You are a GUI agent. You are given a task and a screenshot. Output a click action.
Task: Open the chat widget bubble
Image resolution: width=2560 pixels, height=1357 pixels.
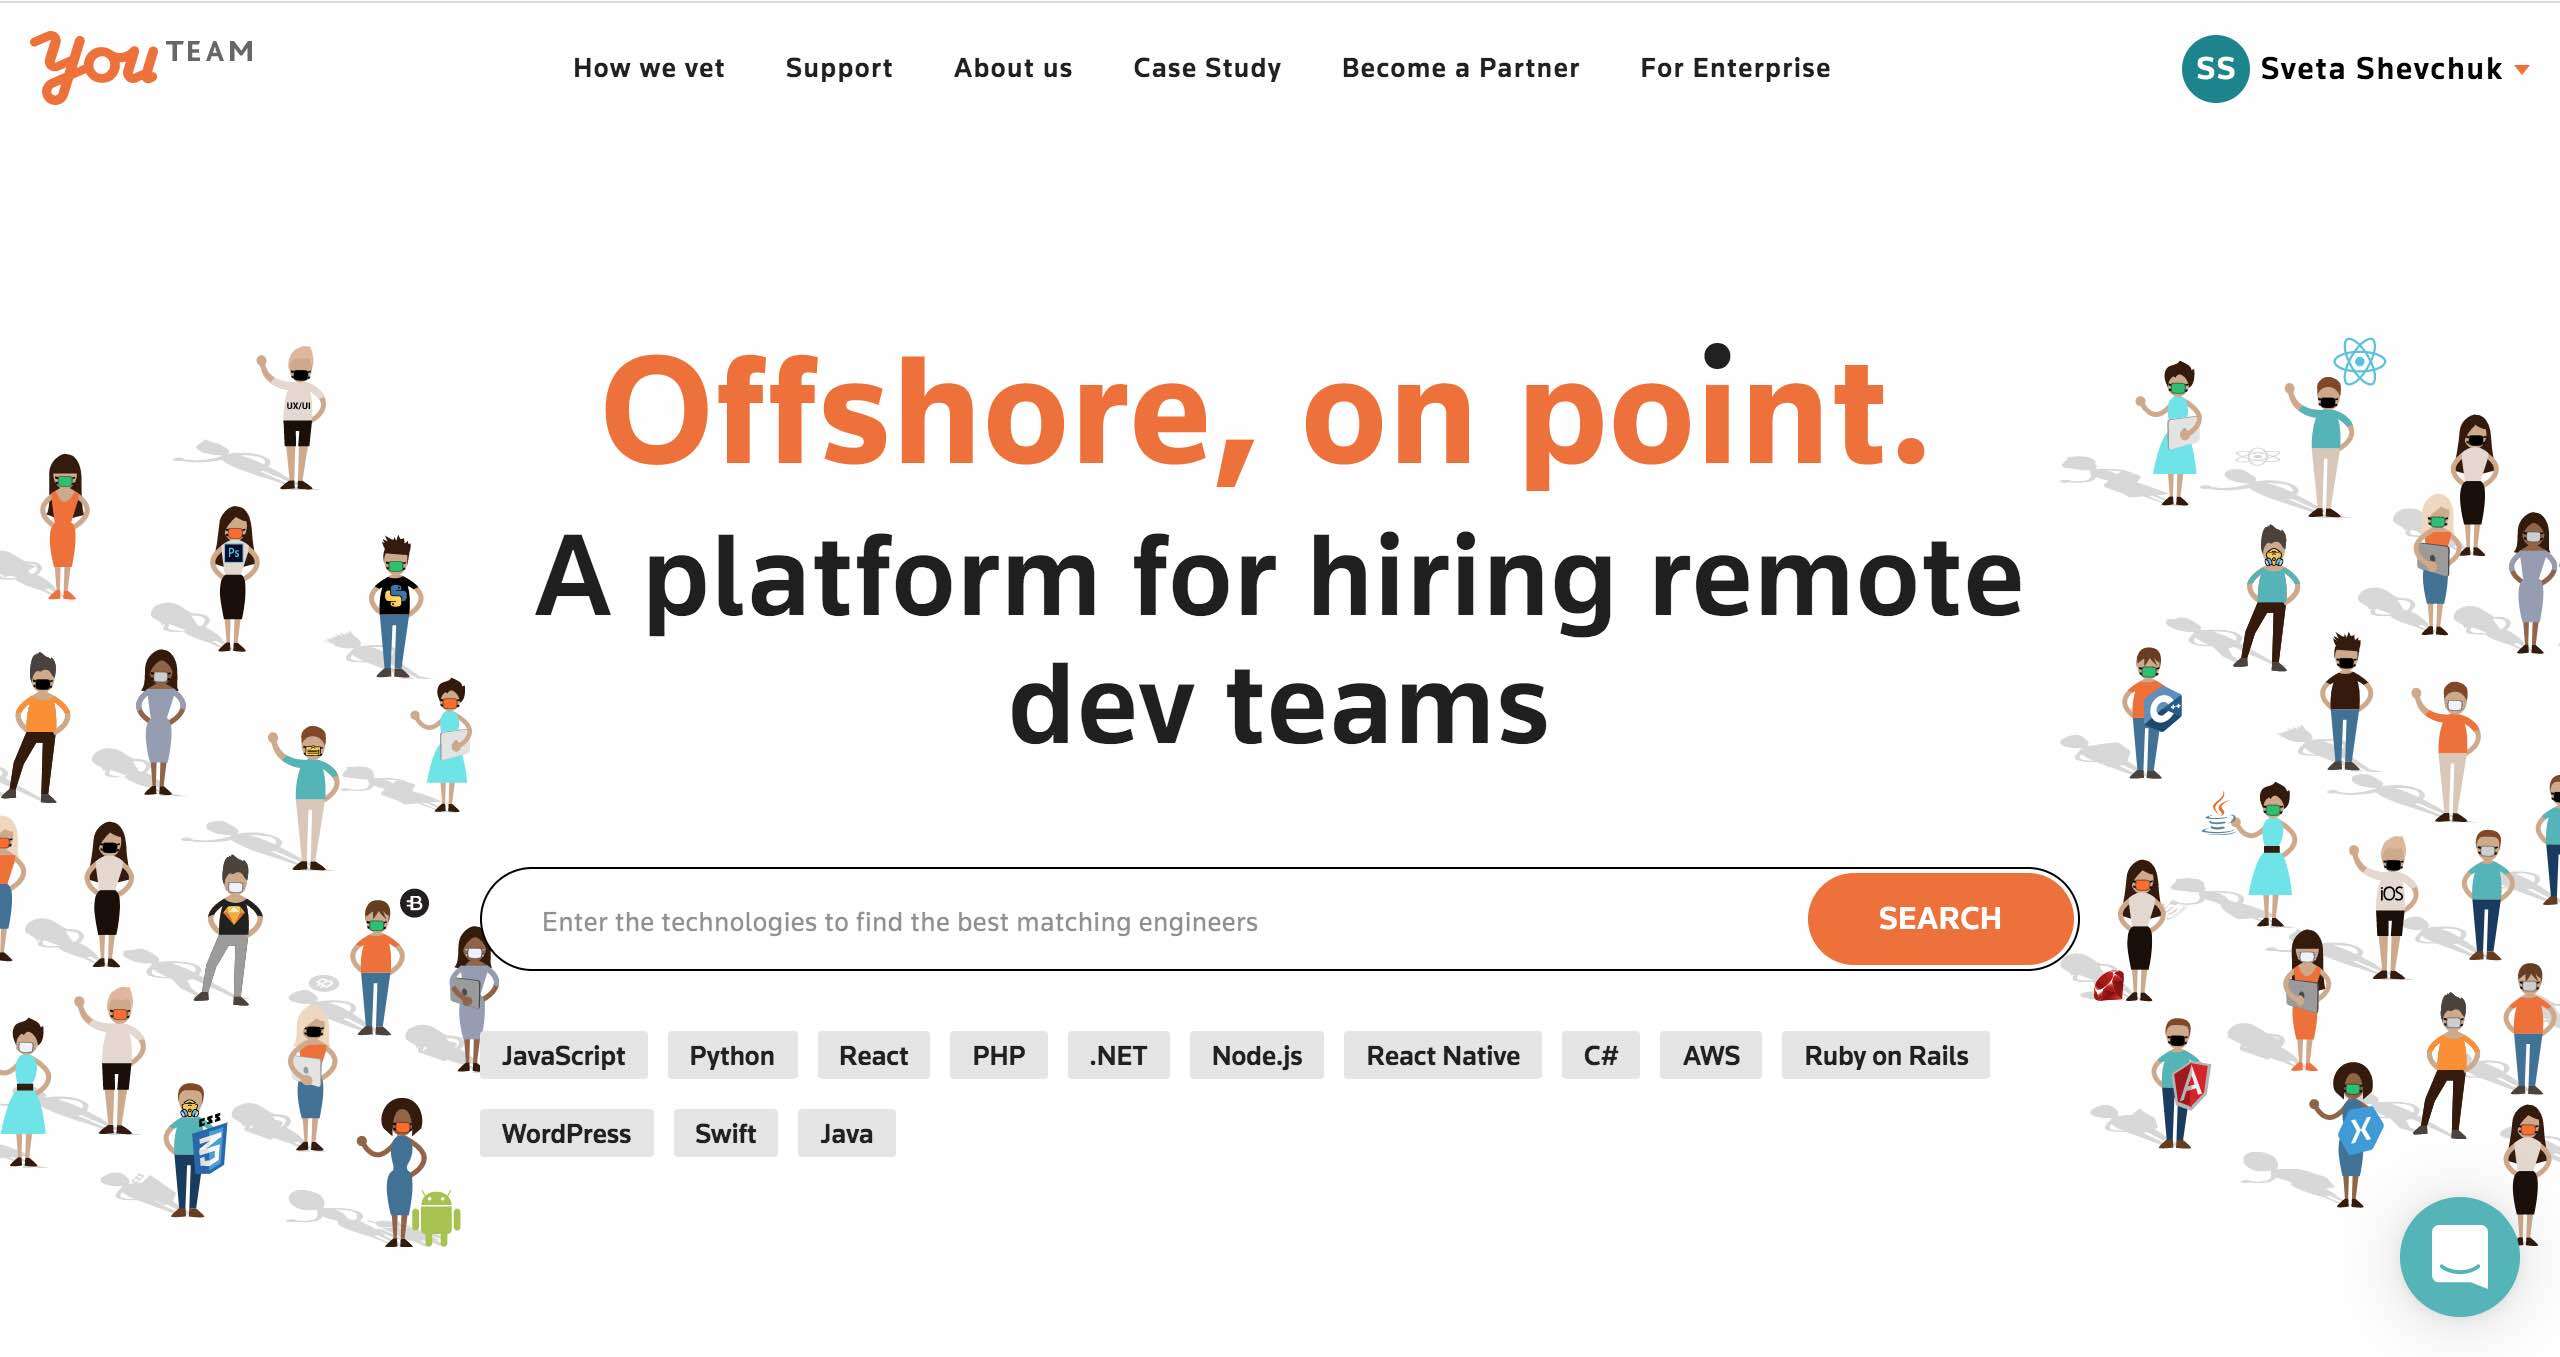click(x=2459, y=1256)
